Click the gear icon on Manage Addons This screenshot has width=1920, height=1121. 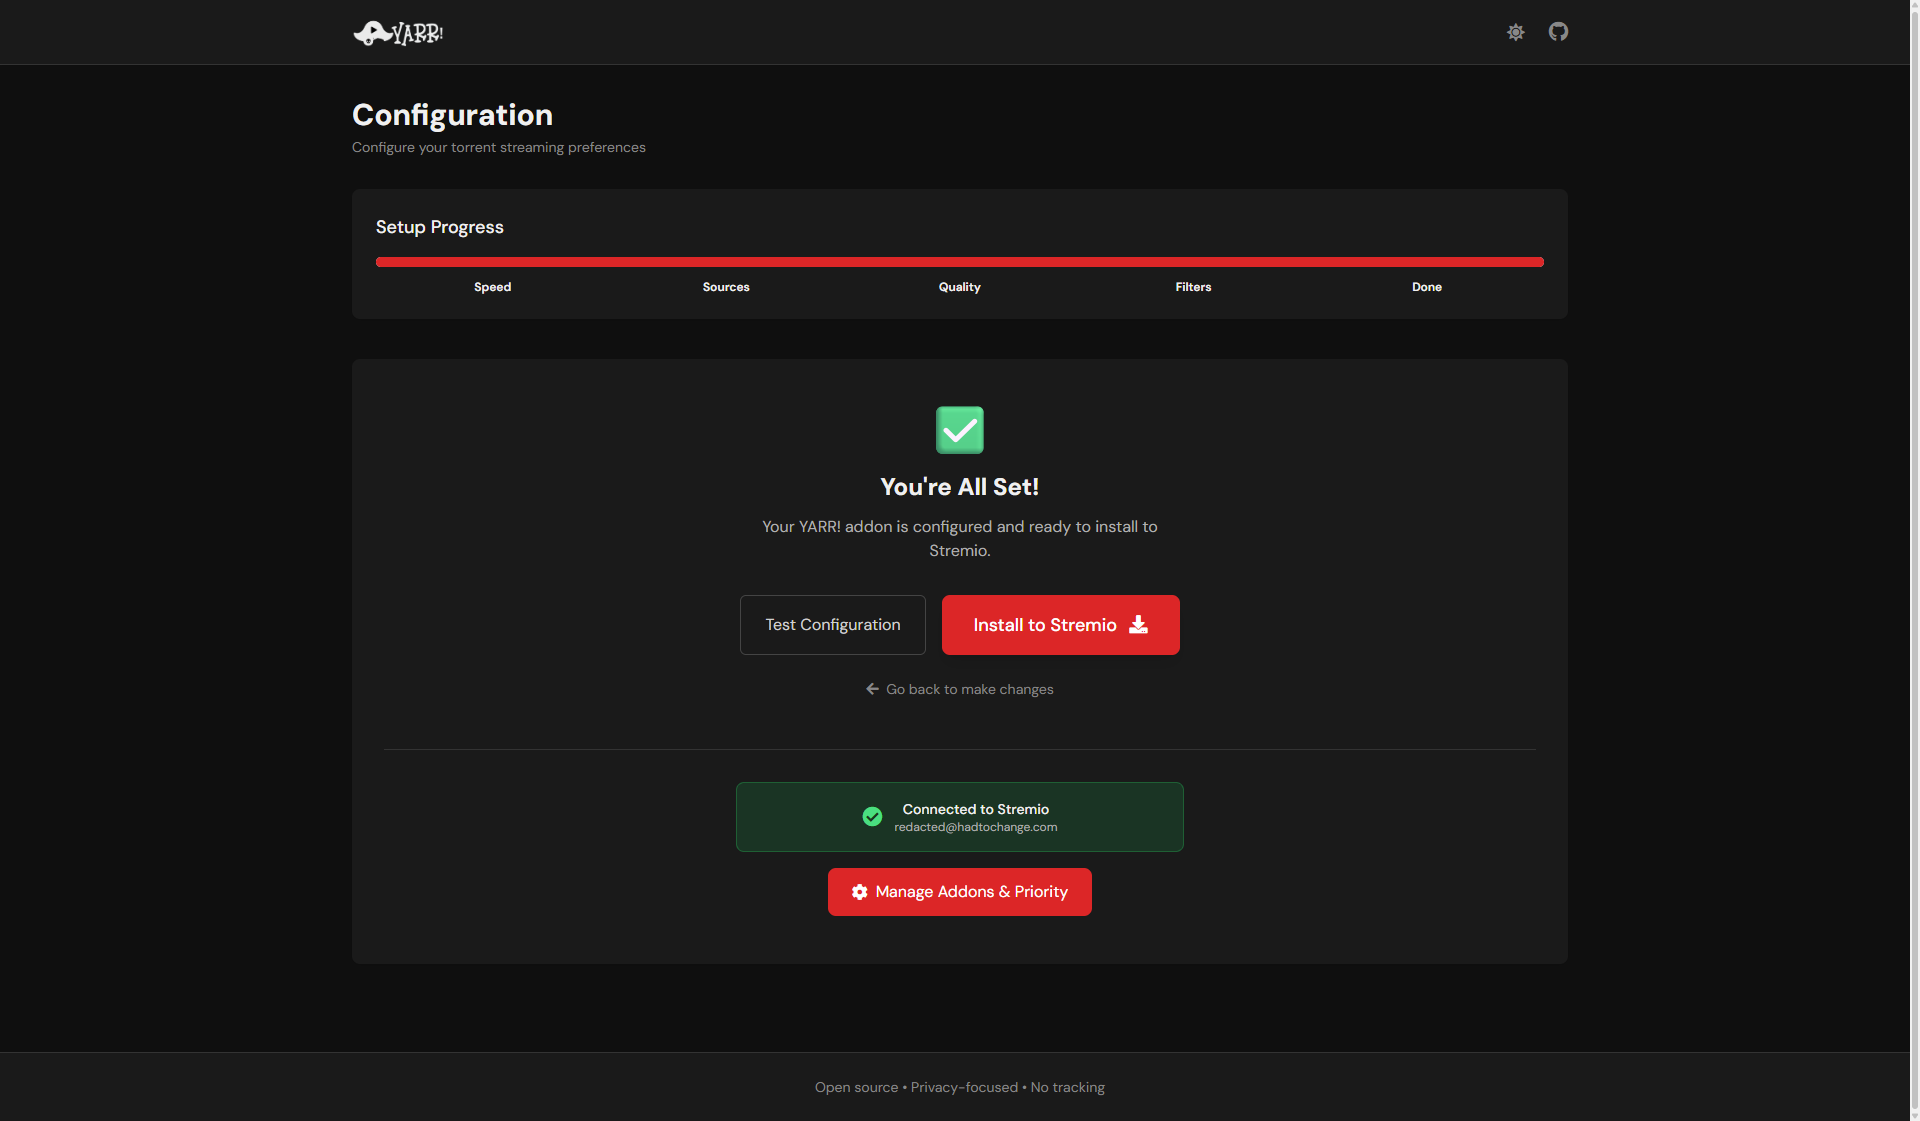pos(859,892)
